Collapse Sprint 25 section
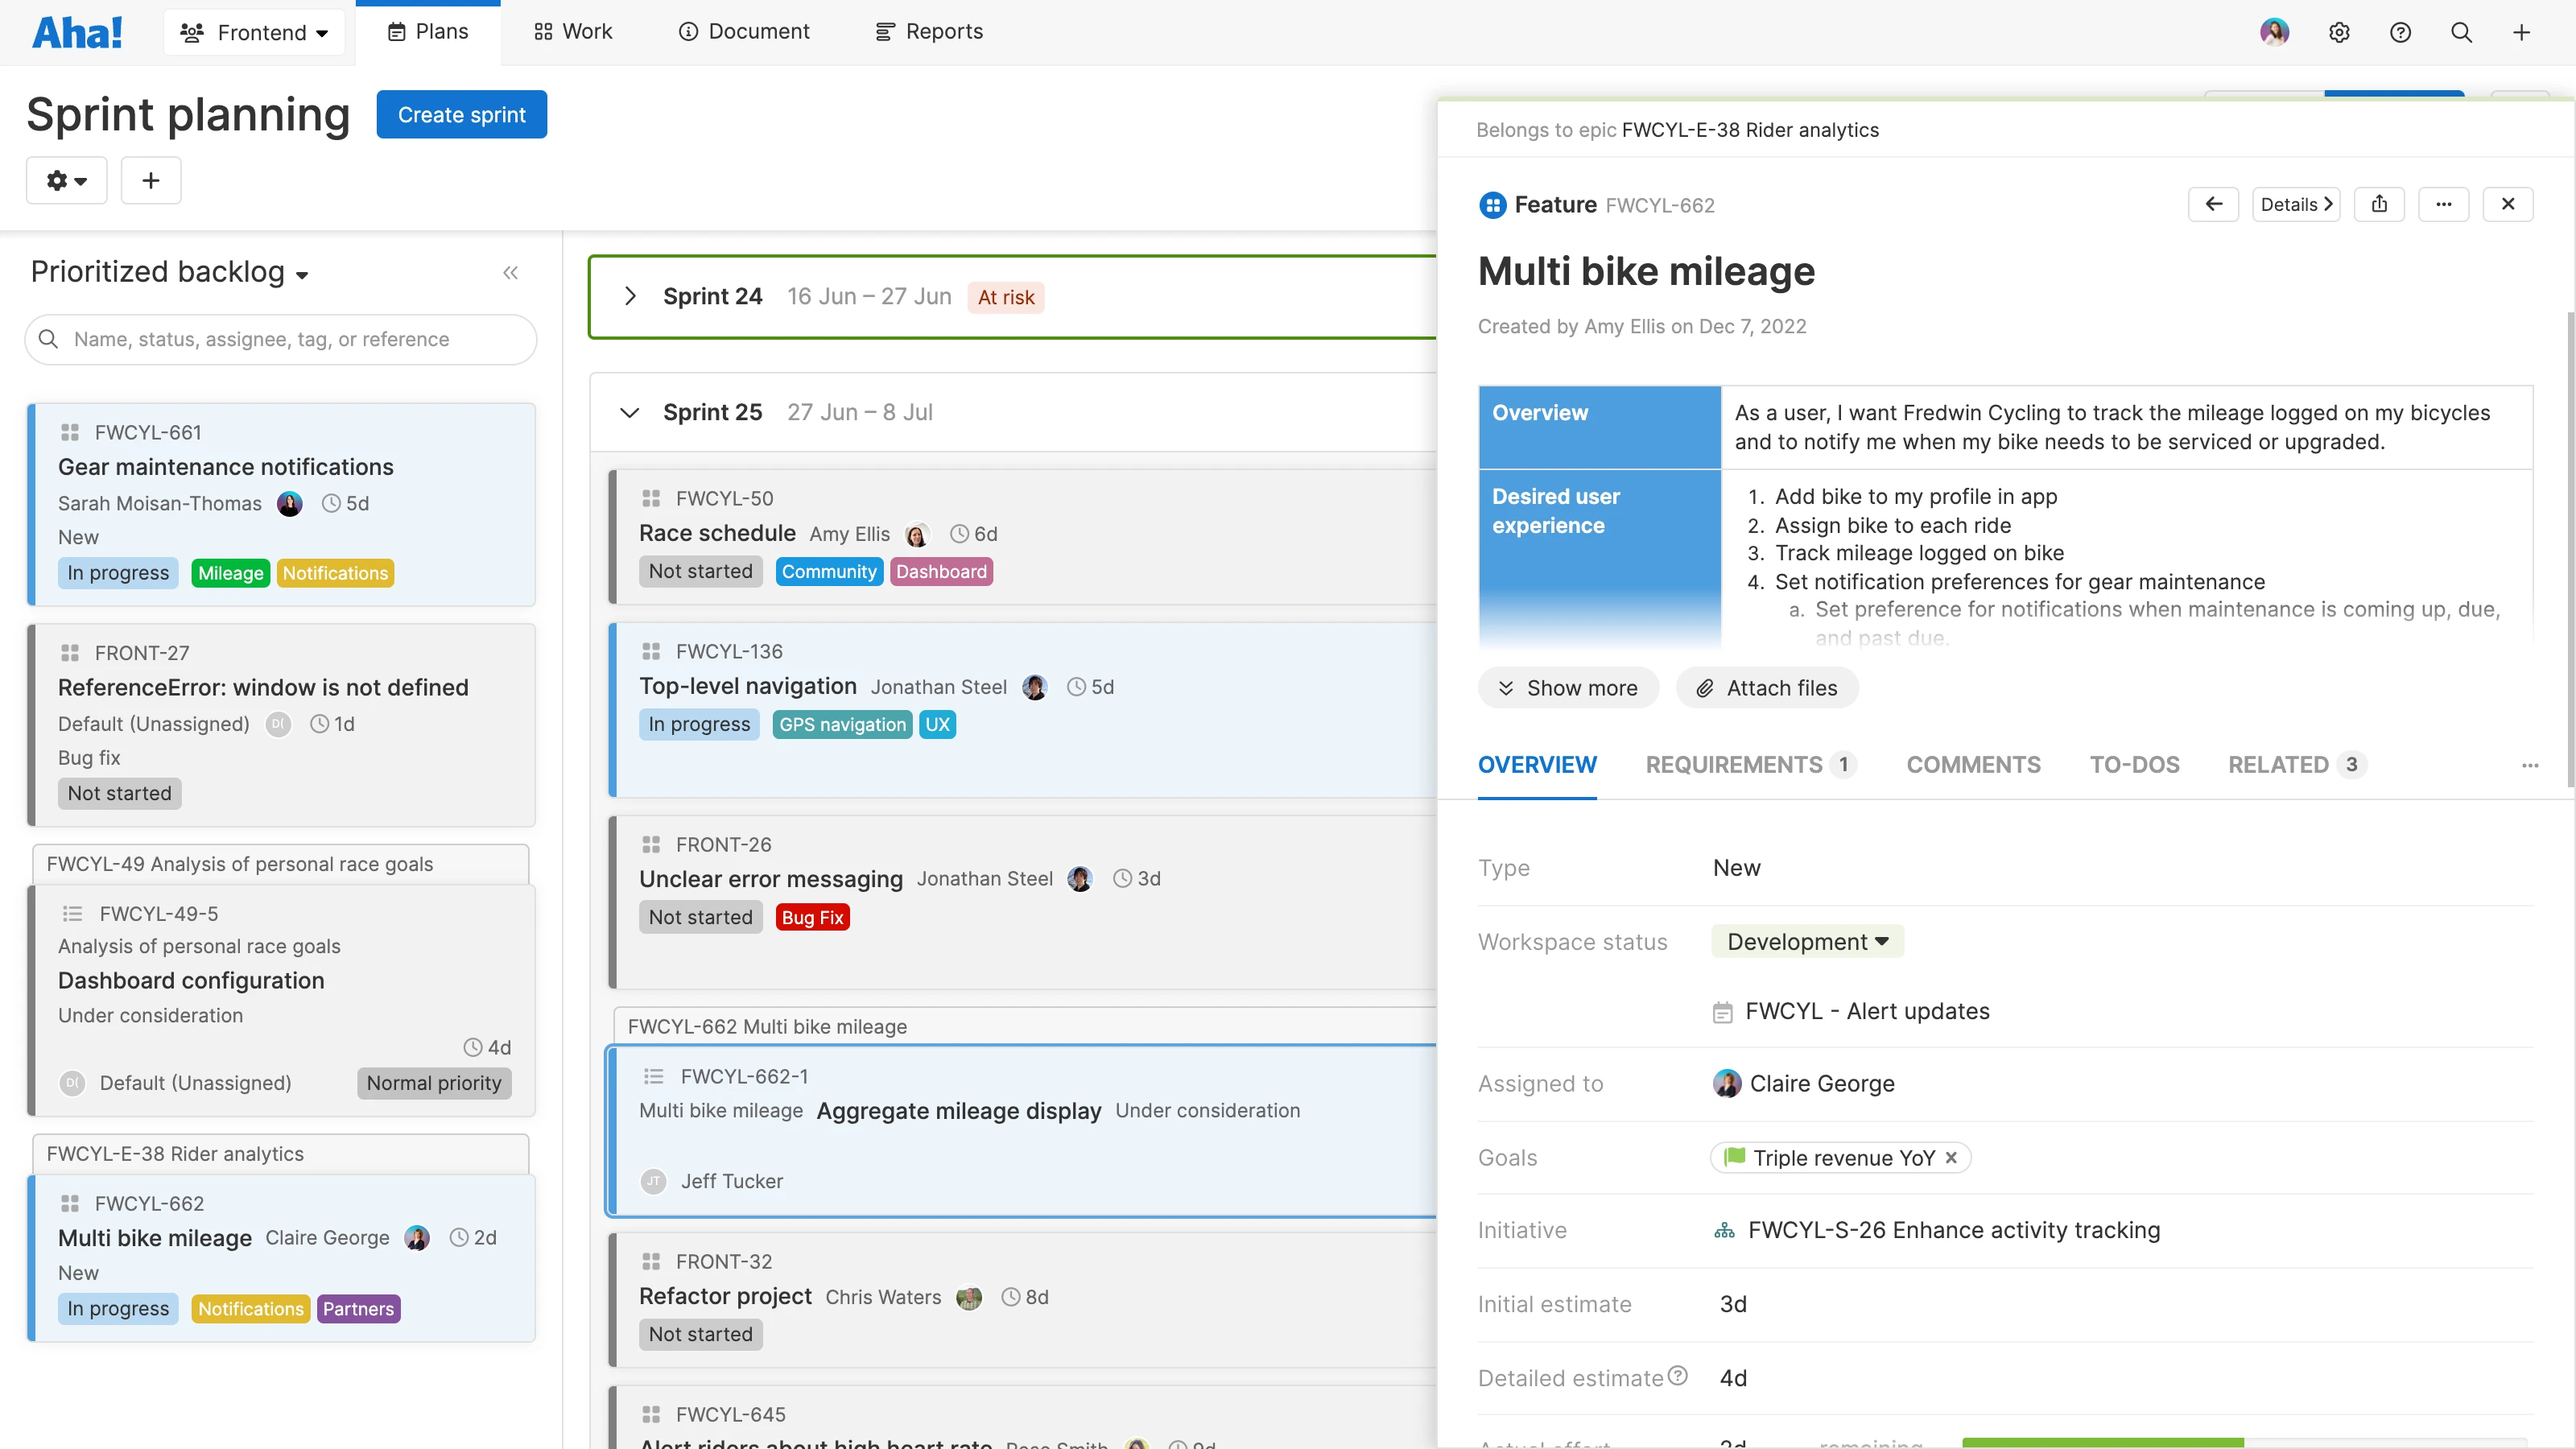This screenshot has width=2576, height=1449. coord(630,412)
